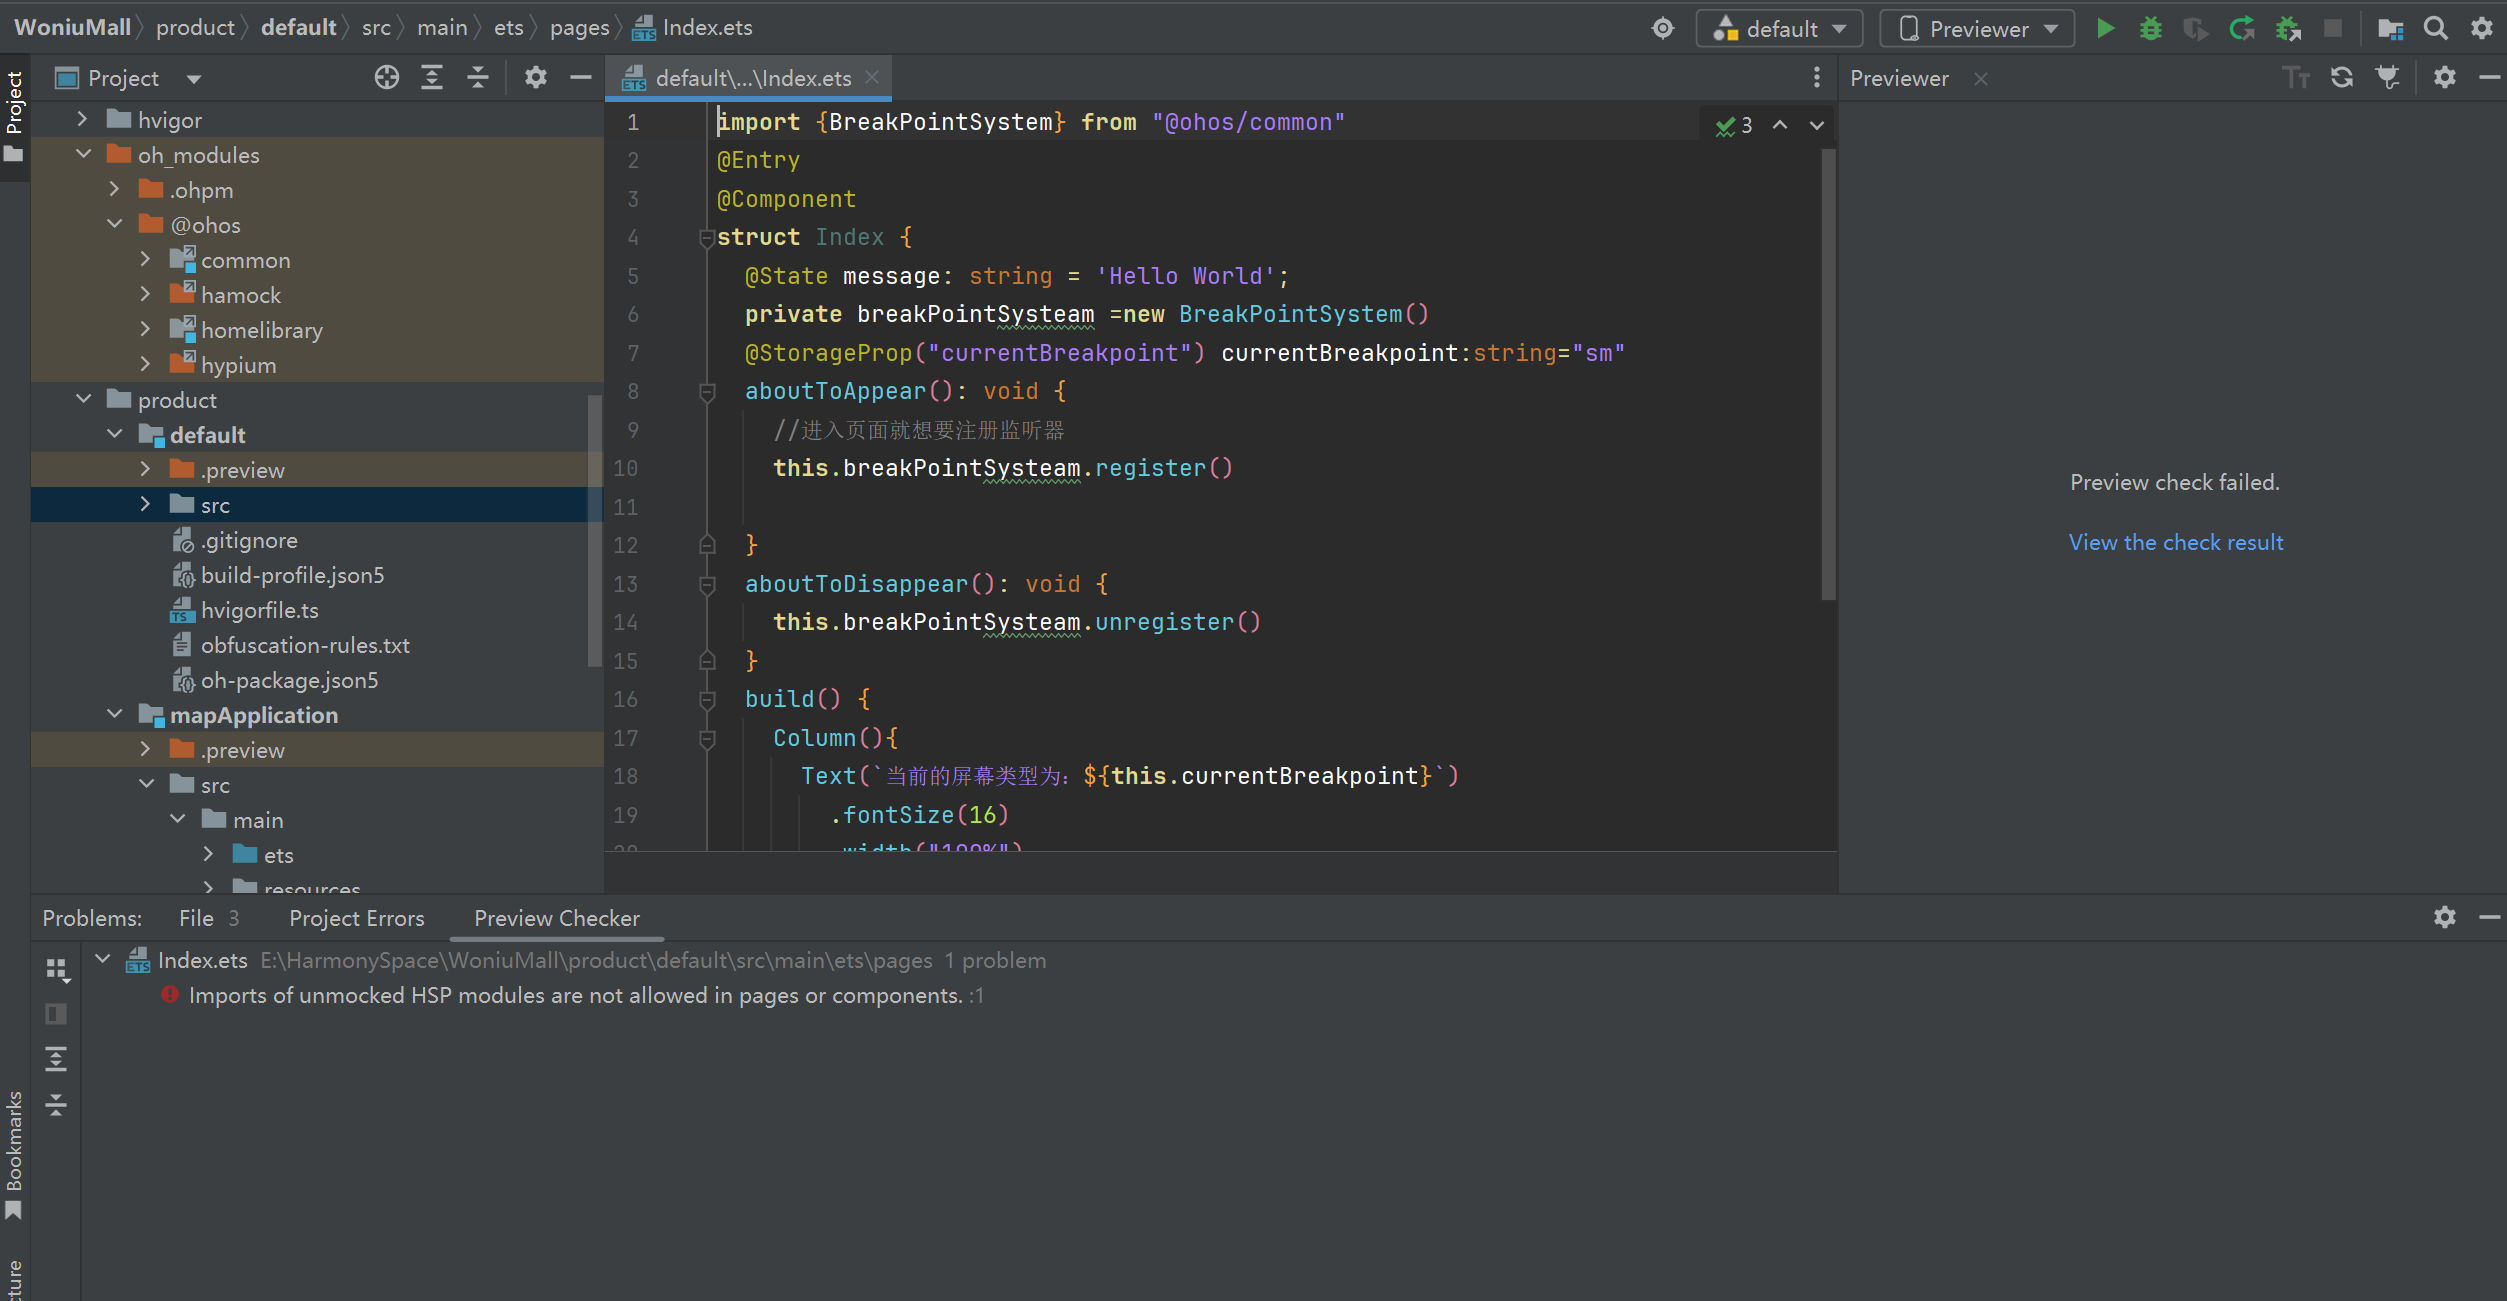Open Problems panel settings gear
The image size is (2507, 1301).
(2445, 917)
